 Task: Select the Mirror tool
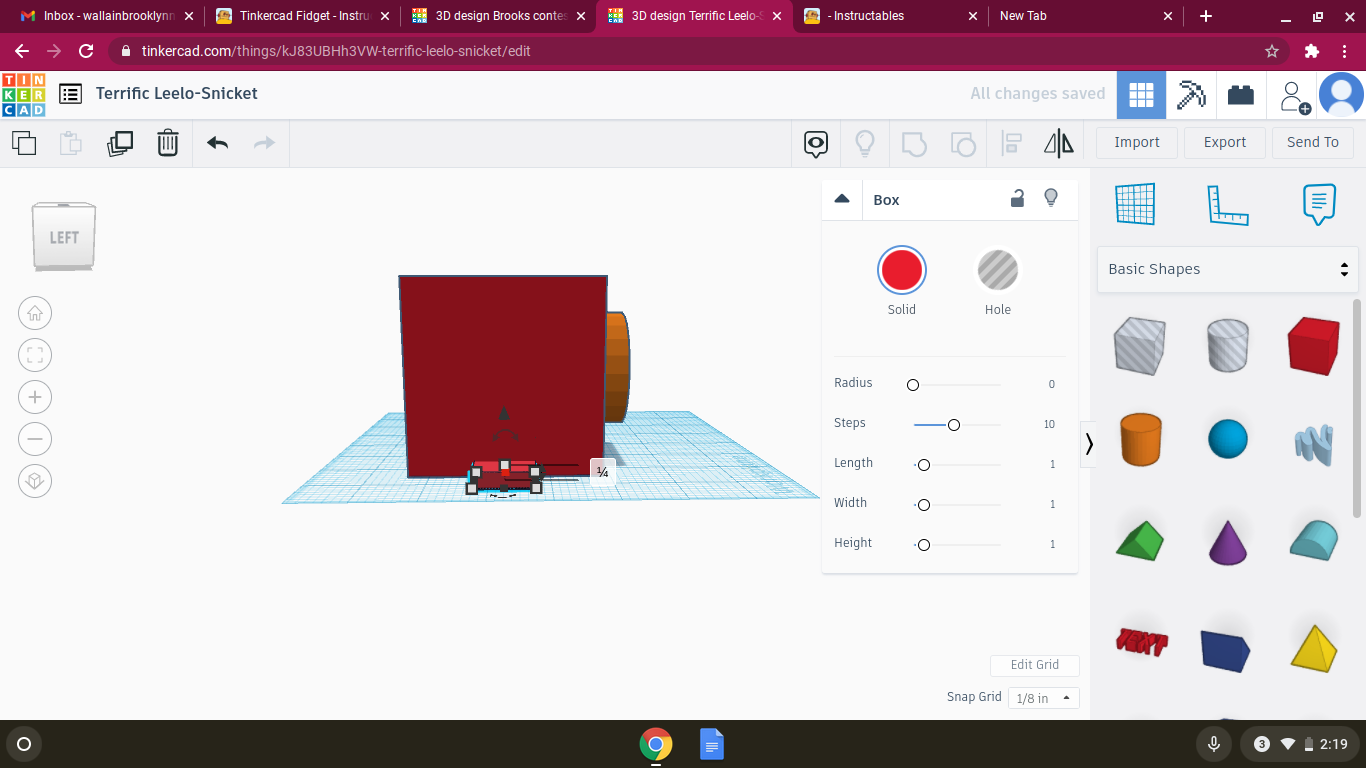(x=1059, y=144)
